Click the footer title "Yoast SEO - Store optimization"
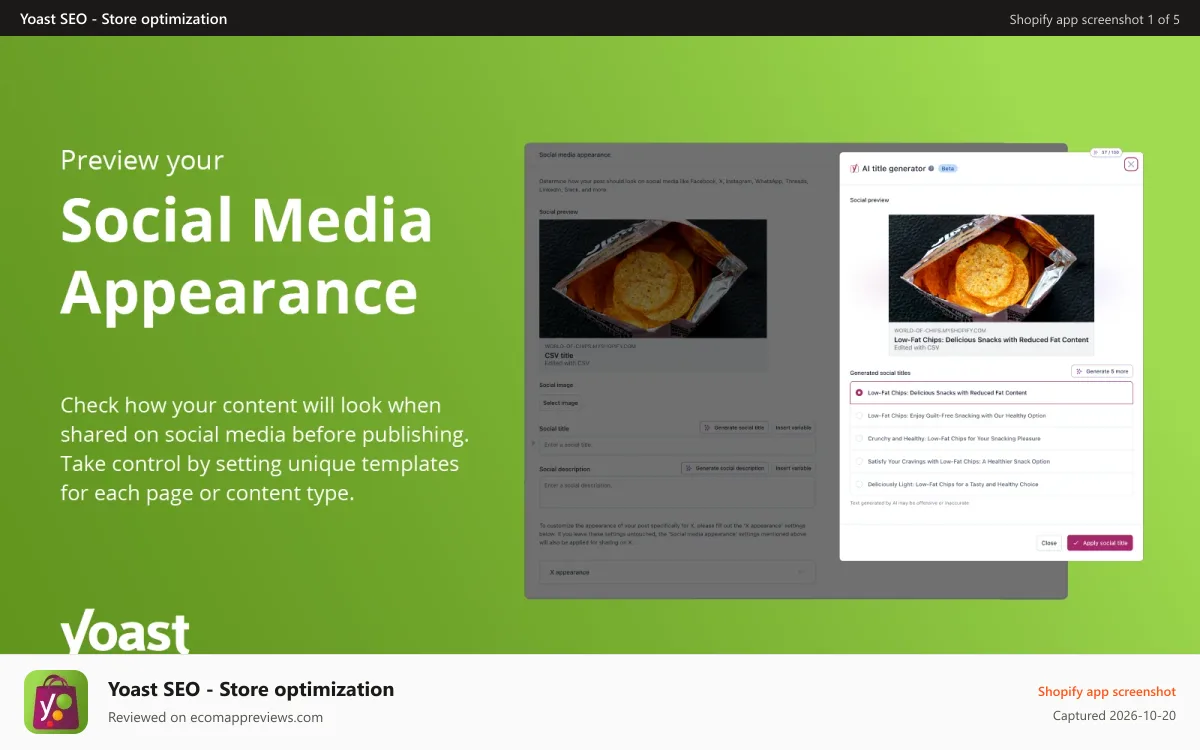Viewport: 1200px width, 750px height. (251, 689)
